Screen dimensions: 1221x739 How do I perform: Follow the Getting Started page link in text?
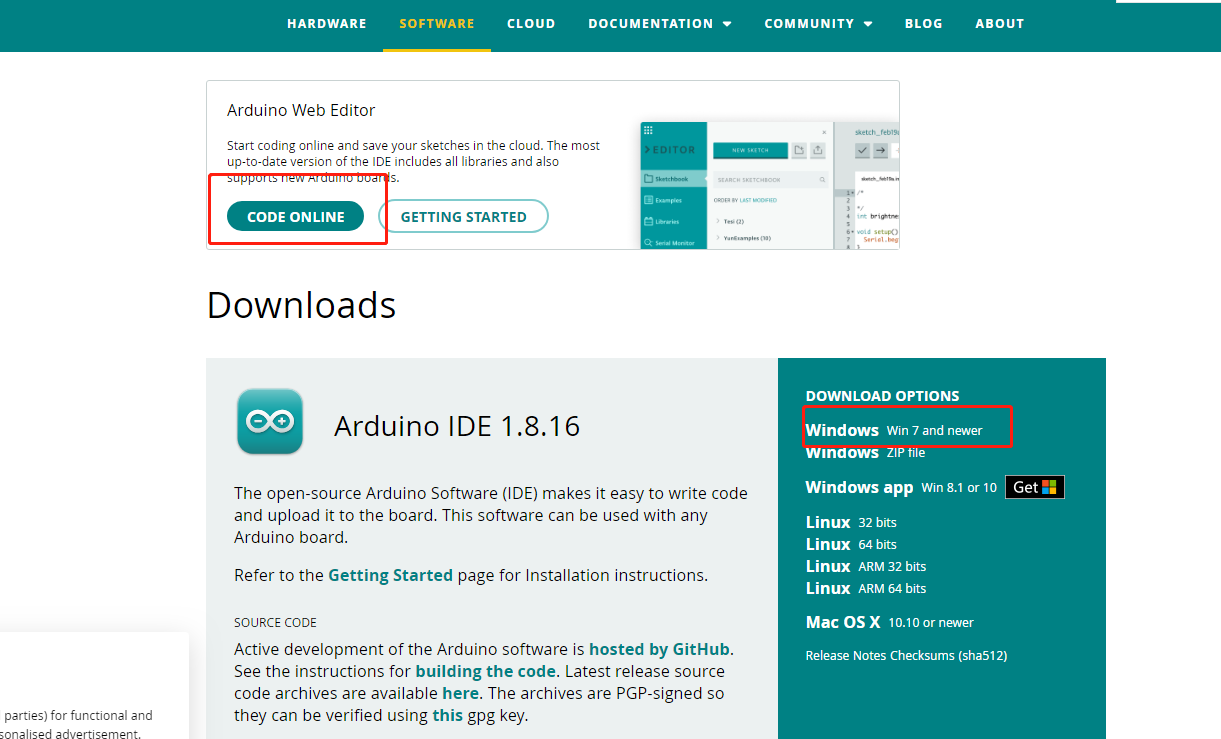(x=390, y=575)
